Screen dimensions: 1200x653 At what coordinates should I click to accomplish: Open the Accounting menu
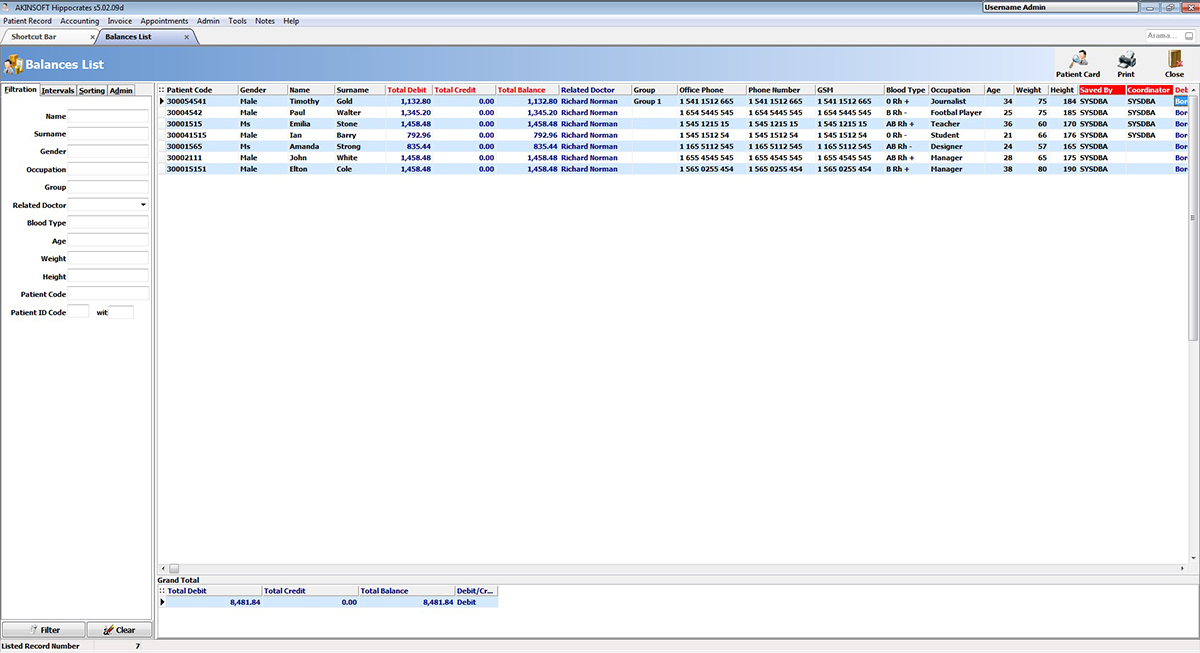tap(80, 21)
